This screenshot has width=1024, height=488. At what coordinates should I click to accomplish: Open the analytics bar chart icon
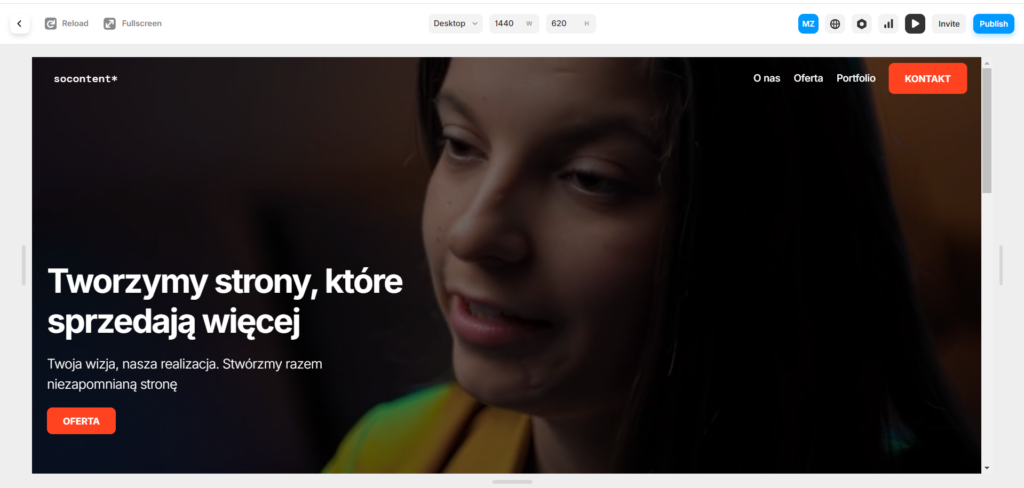(x=888, y=24)
